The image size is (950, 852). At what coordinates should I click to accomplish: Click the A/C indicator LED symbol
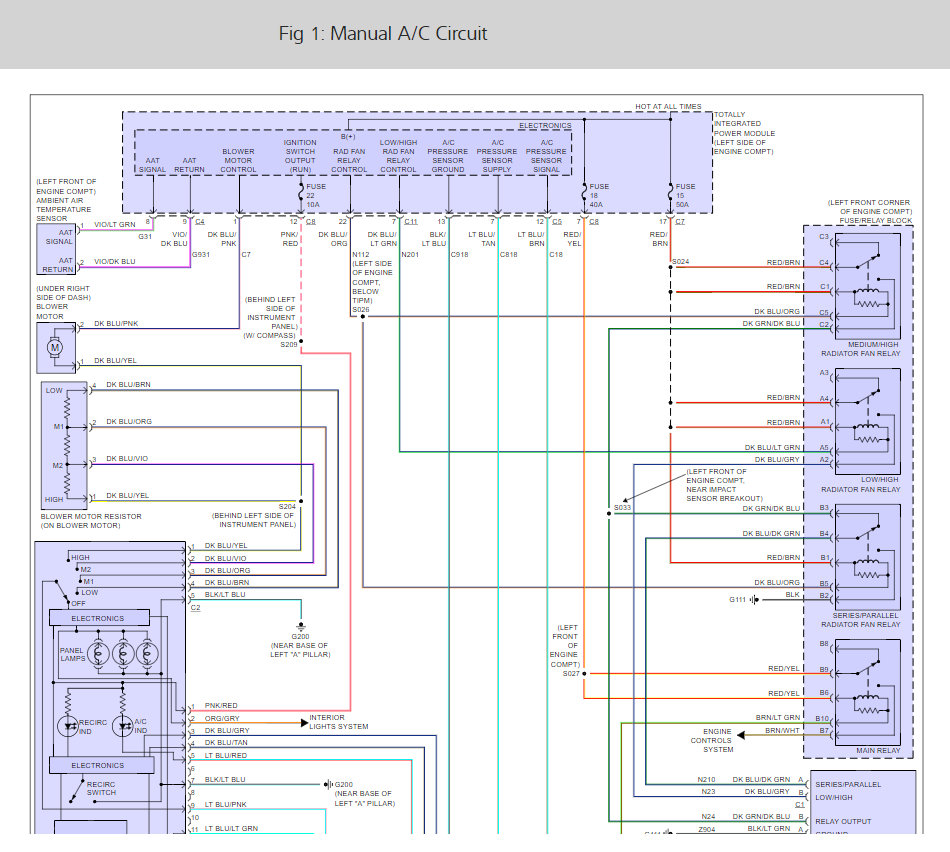tap(123, 725)
